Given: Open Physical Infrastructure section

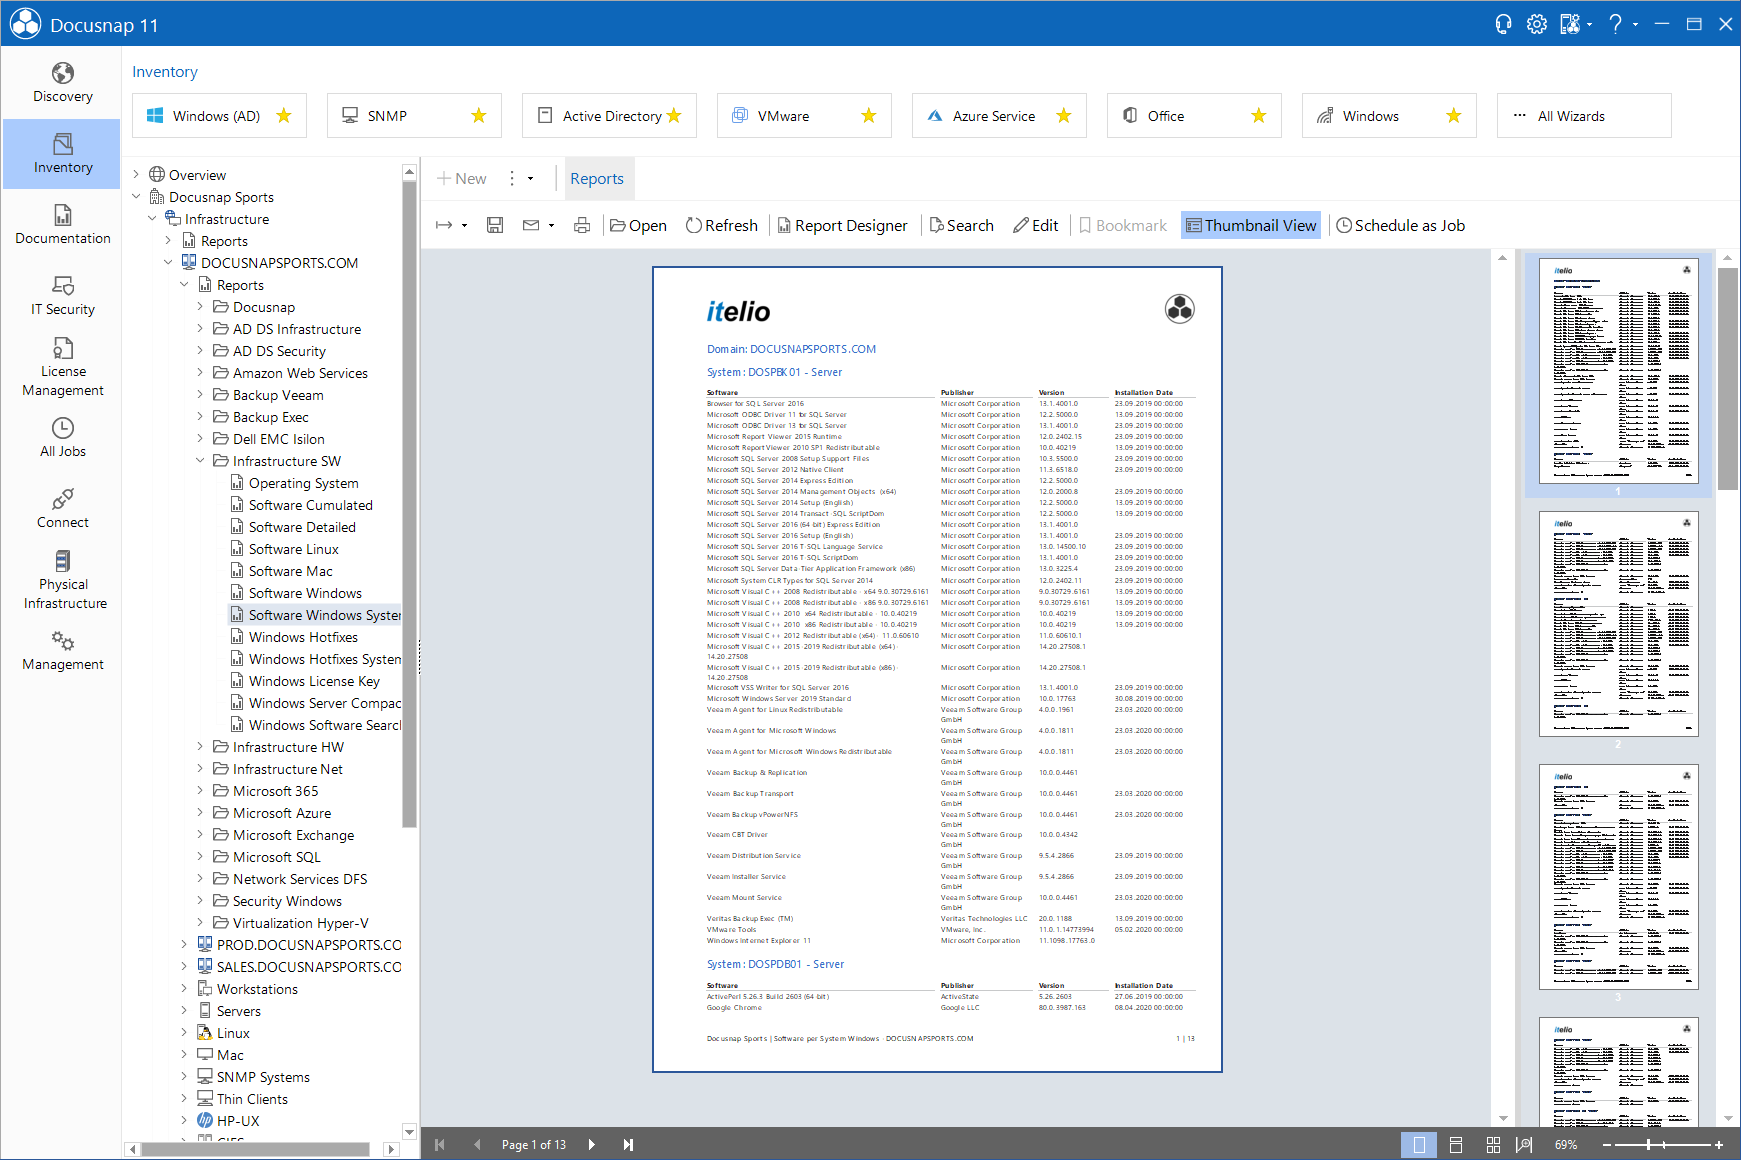Looking at the screenshot, I should coord(62,580).
